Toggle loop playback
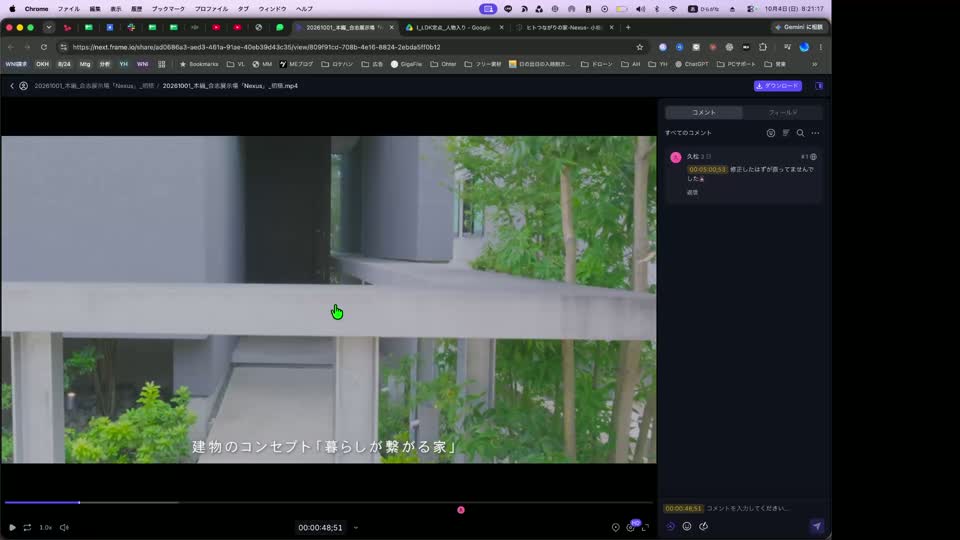 pos(28,527)
